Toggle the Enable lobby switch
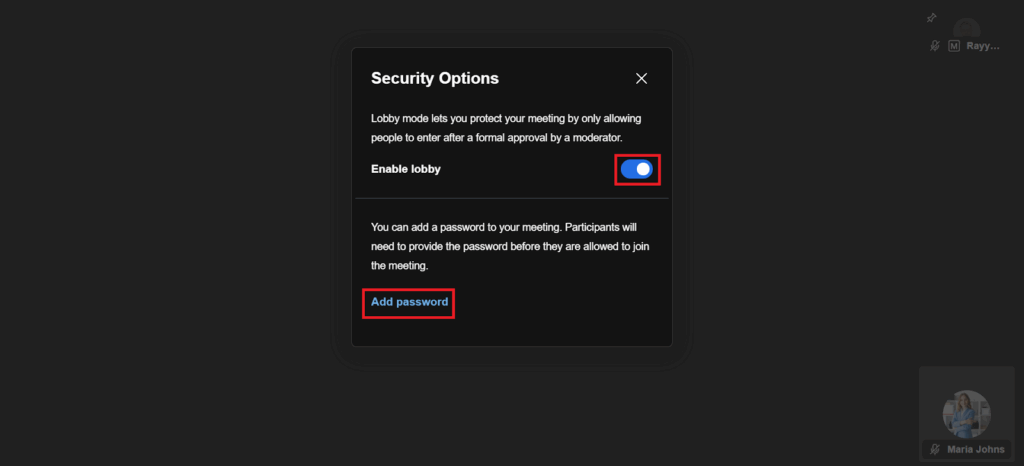 [637, 169]
